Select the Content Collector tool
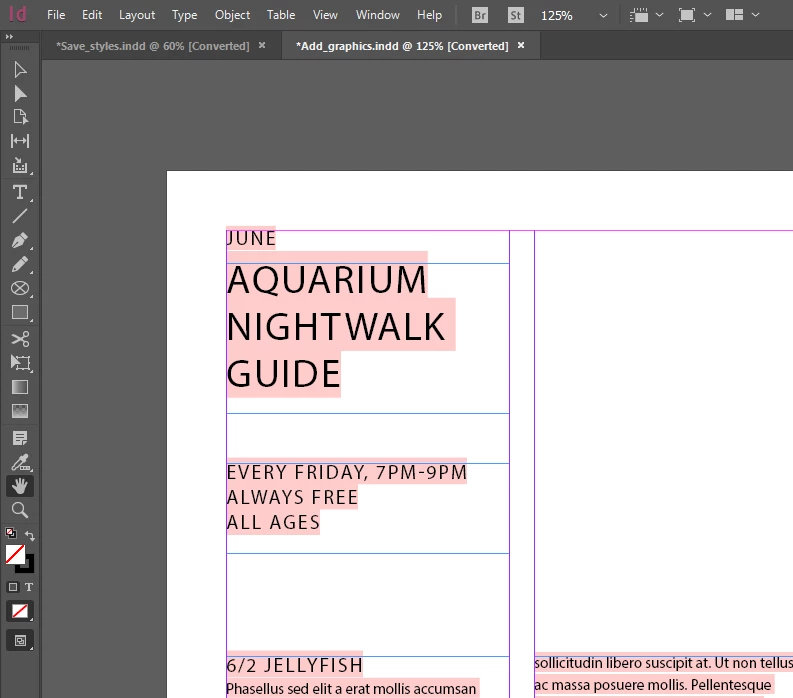This screenshot has height=698, width=793. tap(20, 165)
